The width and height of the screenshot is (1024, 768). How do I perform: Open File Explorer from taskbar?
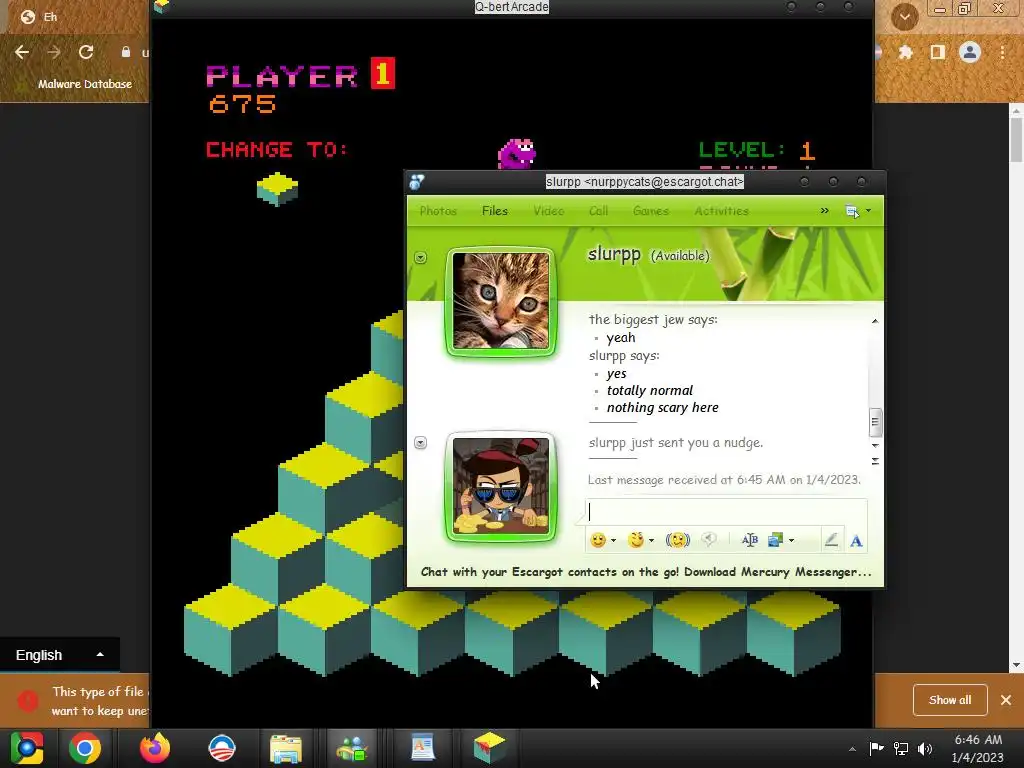coord(285,748)
